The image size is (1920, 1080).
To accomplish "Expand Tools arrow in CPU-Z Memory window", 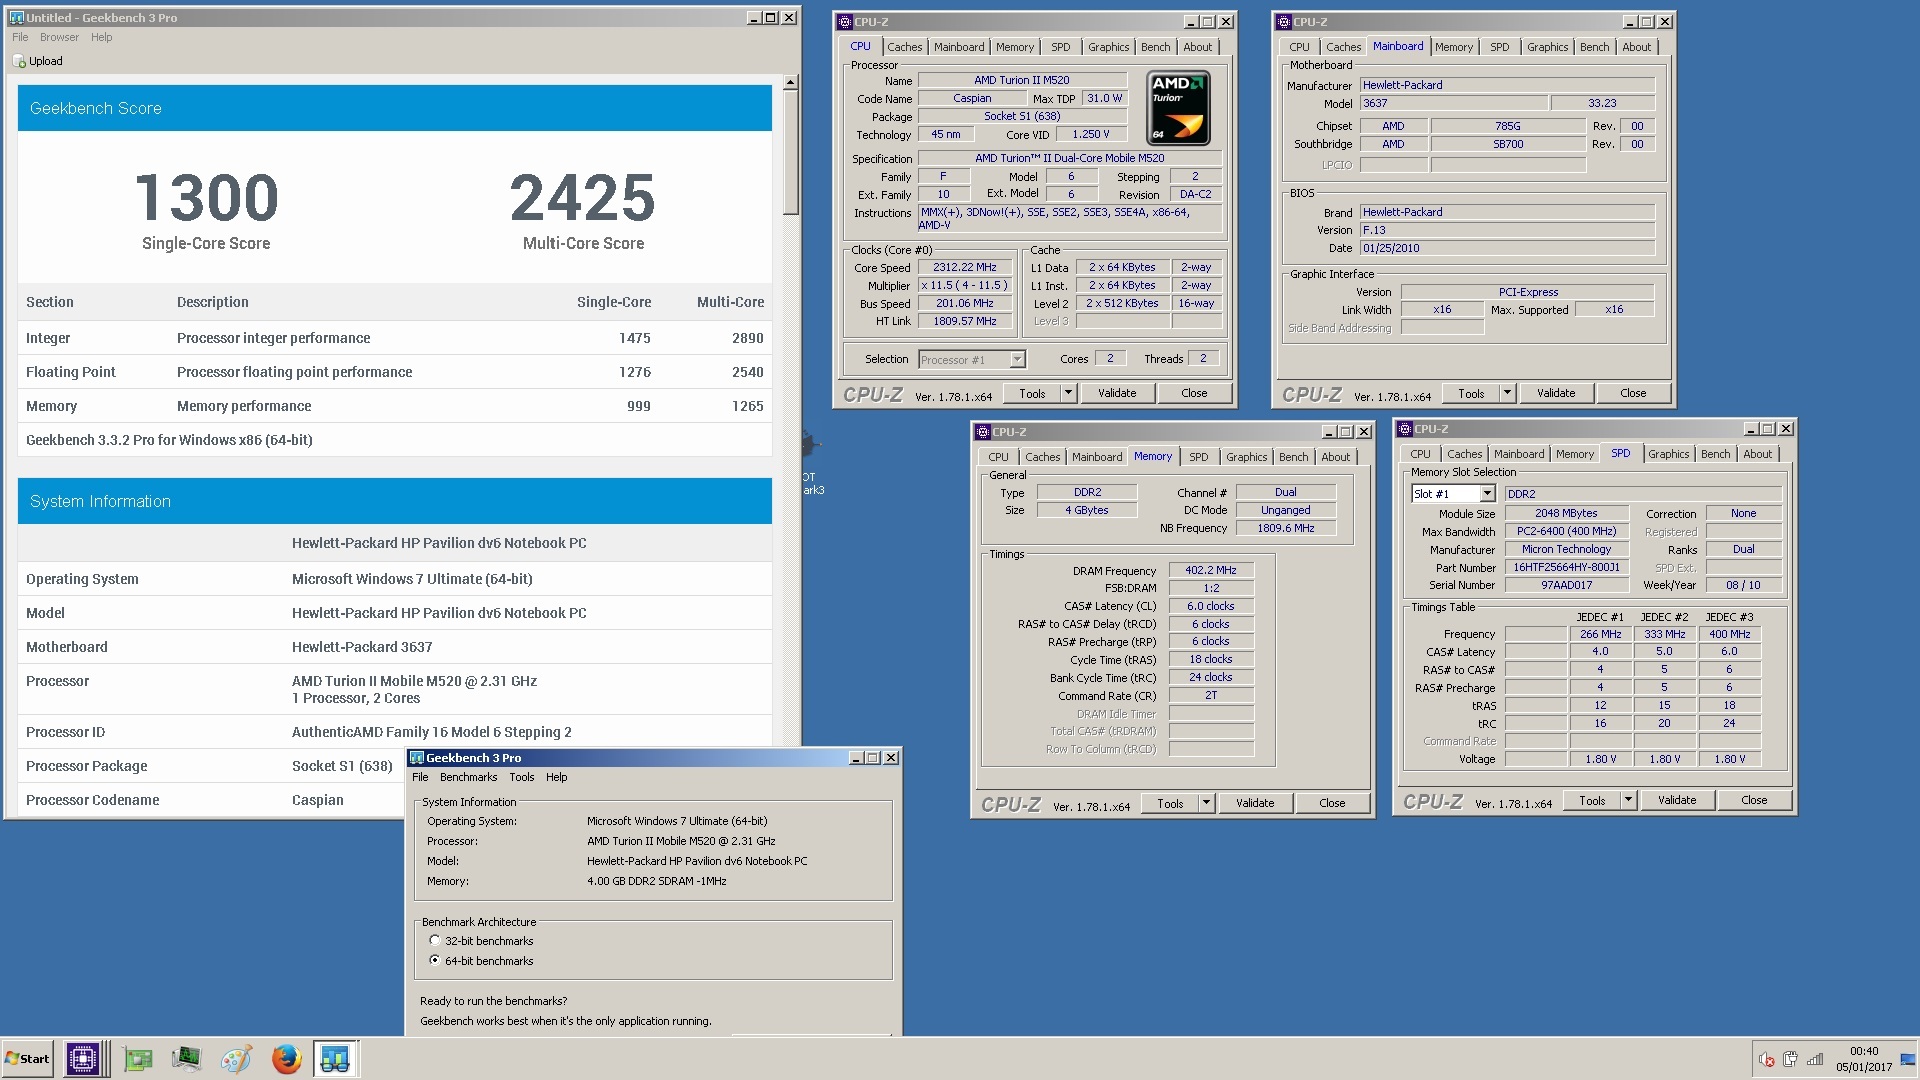I will 1206,803.
